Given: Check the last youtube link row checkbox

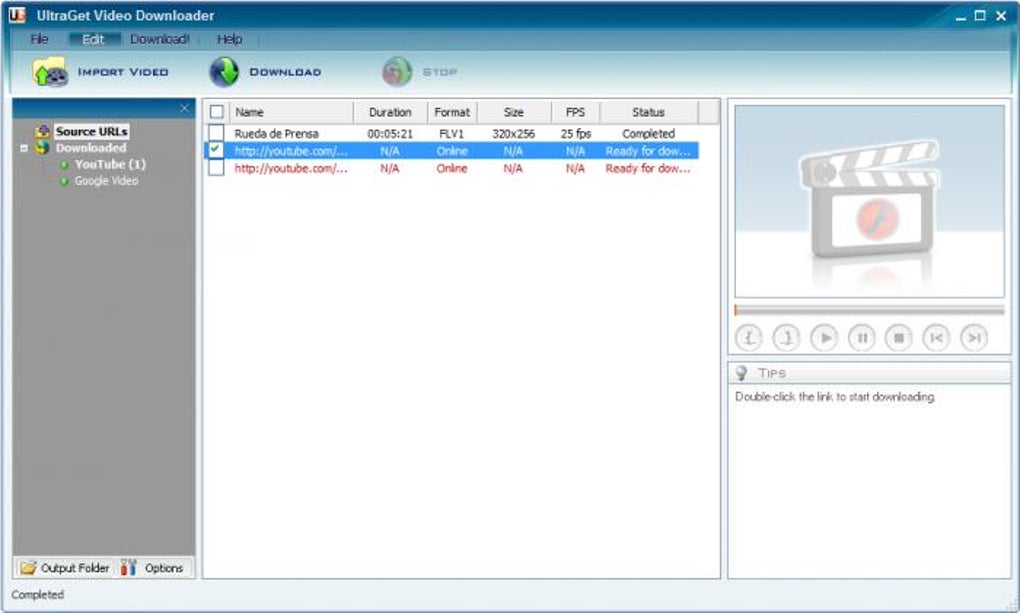Looking at the screenshot, I should tap(217, 168).
